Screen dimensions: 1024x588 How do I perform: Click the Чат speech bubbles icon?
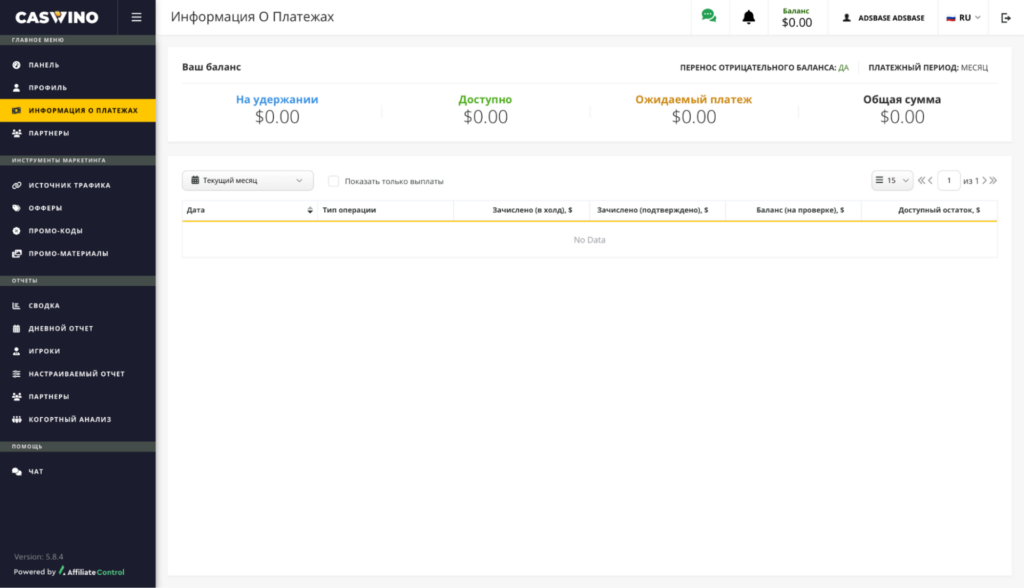coord(16,472)
